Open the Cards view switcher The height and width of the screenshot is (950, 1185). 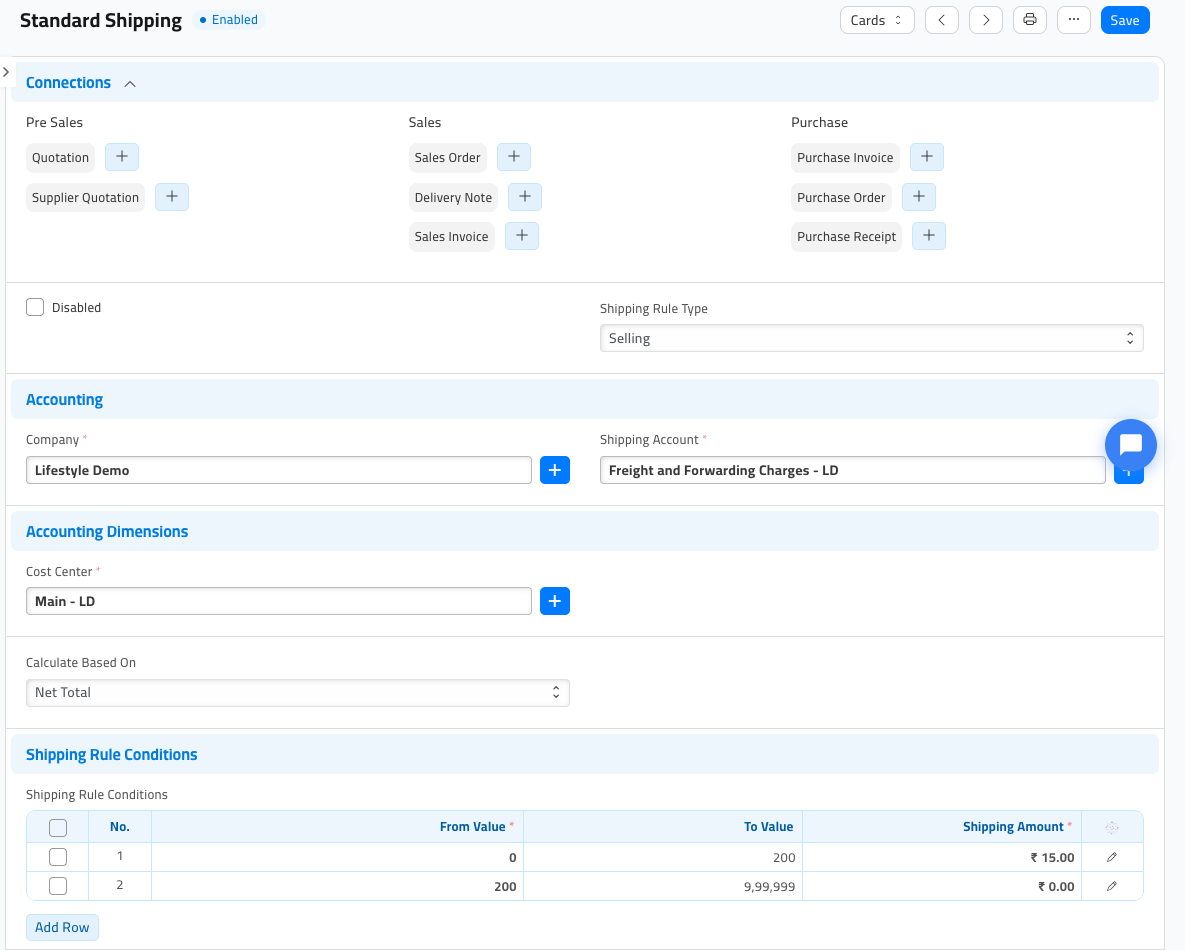[x=877, y=20]
